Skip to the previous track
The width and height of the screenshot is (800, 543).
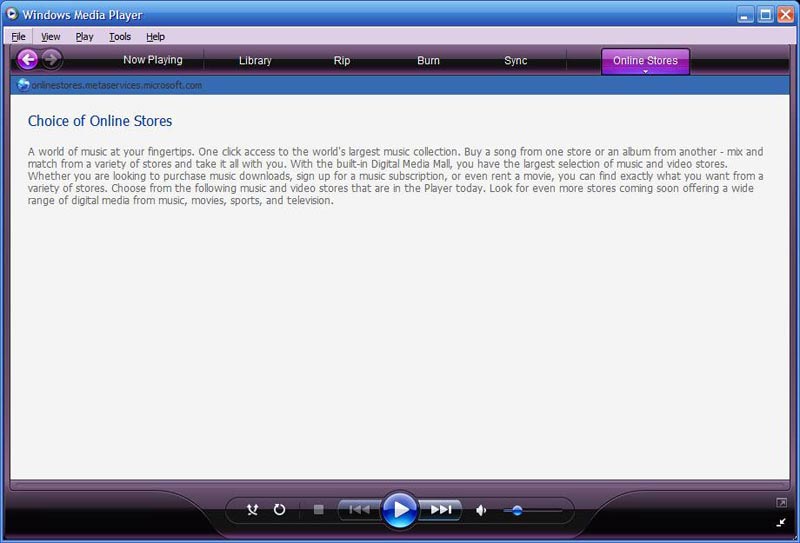click(x=359, y=509)
